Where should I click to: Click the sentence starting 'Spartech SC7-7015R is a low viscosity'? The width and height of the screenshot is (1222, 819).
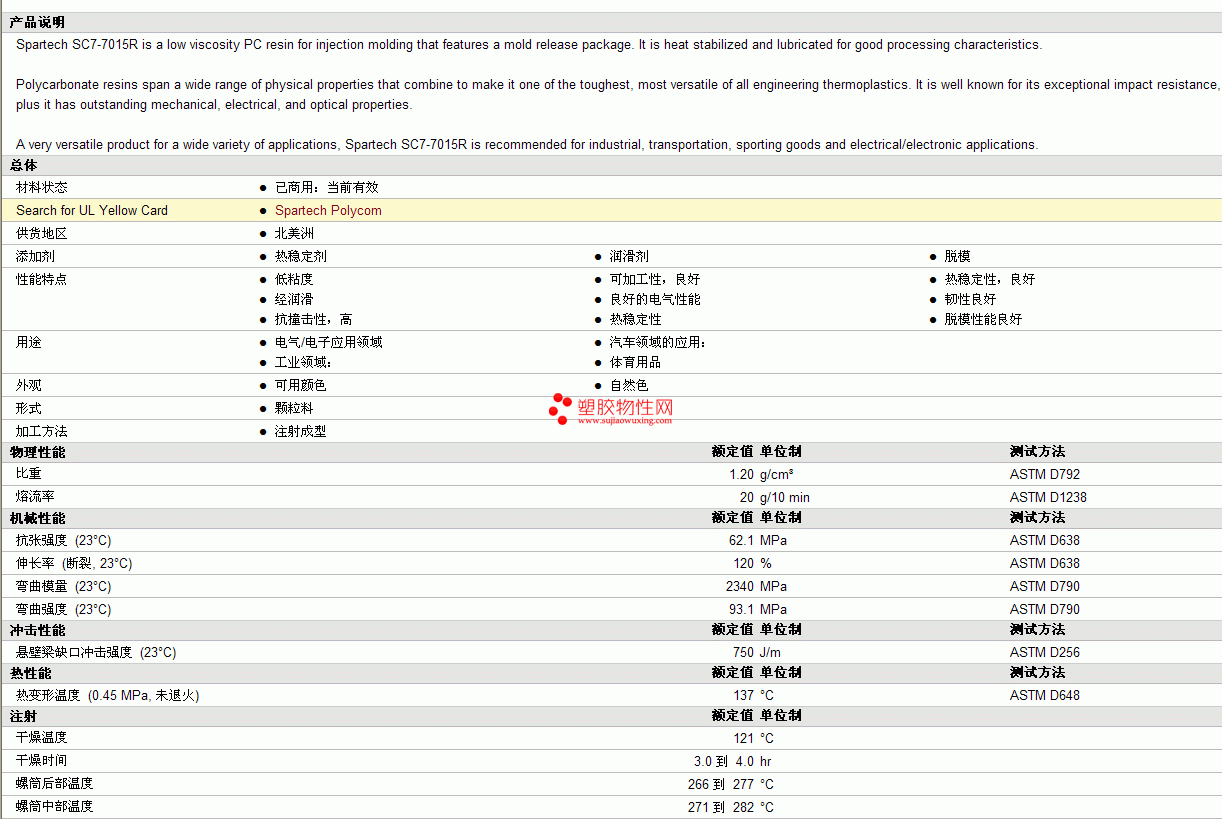(529, 44)
